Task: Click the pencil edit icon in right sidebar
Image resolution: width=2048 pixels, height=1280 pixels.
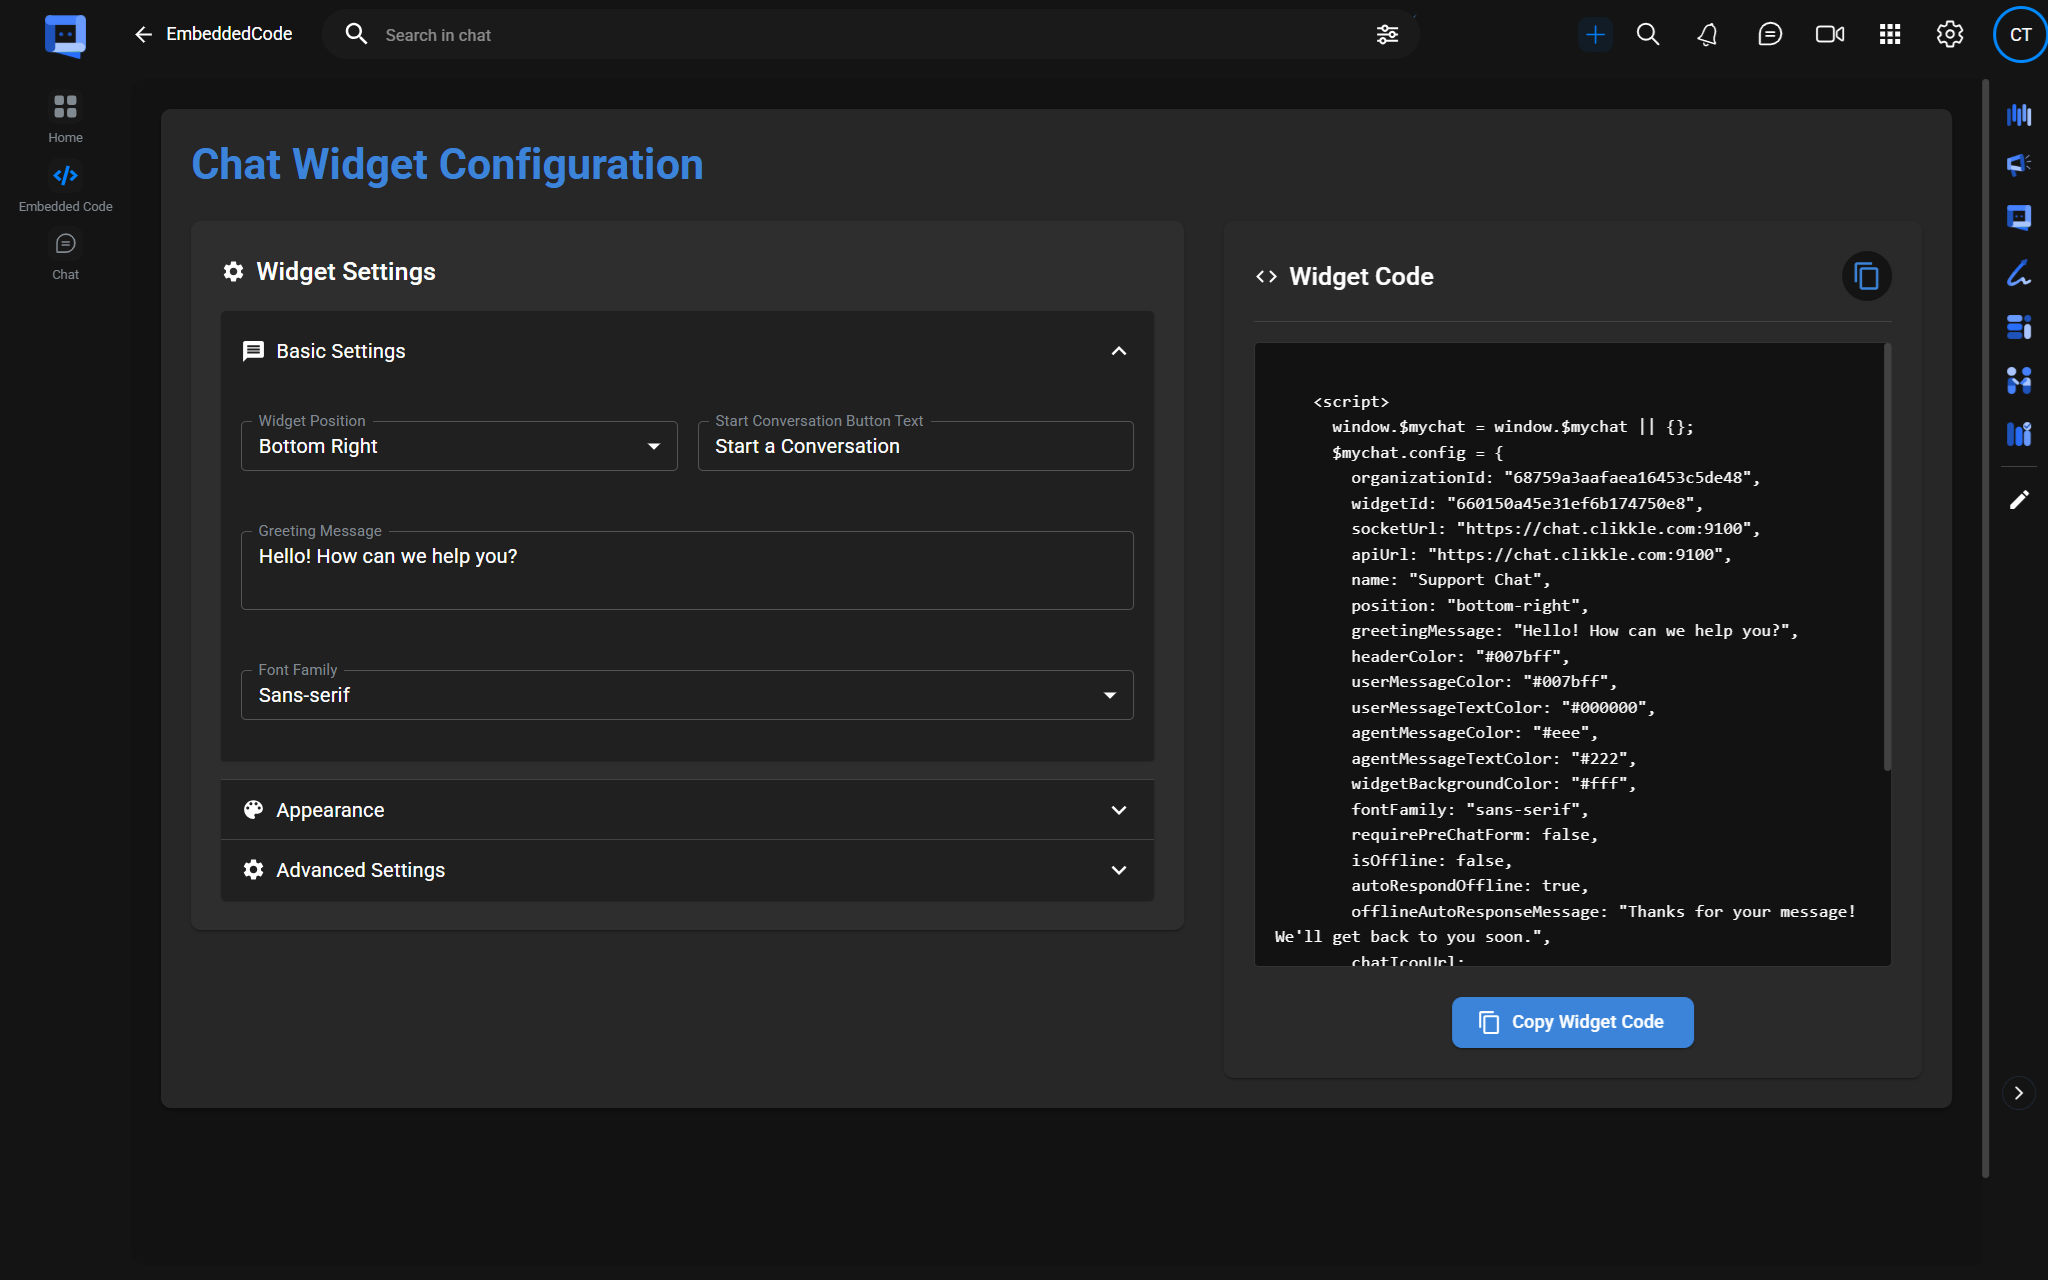Action: tap(2019, 500)
